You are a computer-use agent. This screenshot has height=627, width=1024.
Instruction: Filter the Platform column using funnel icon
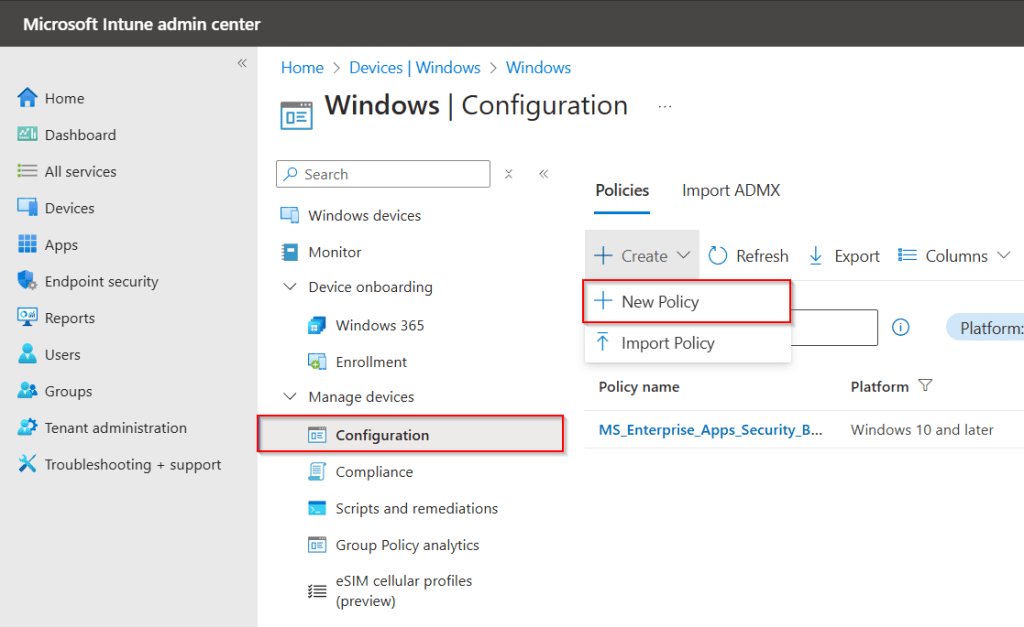point(925,386)
